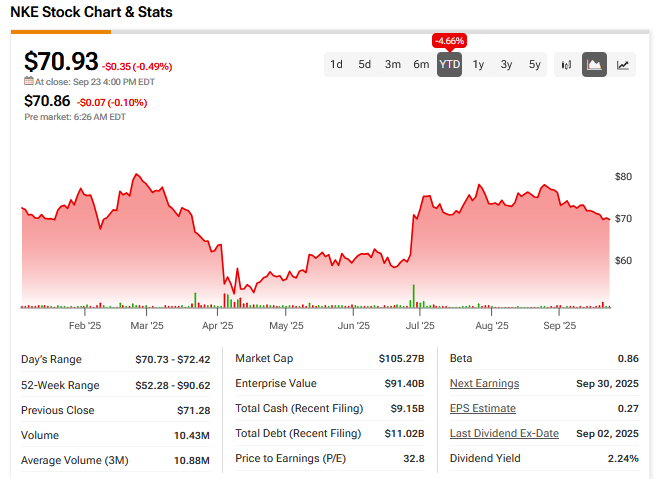The width and height of the screenshot is (658, 479).
Task: Click the Apr '25 axis label
Action: pyautogui.click(x=217, y=326)
